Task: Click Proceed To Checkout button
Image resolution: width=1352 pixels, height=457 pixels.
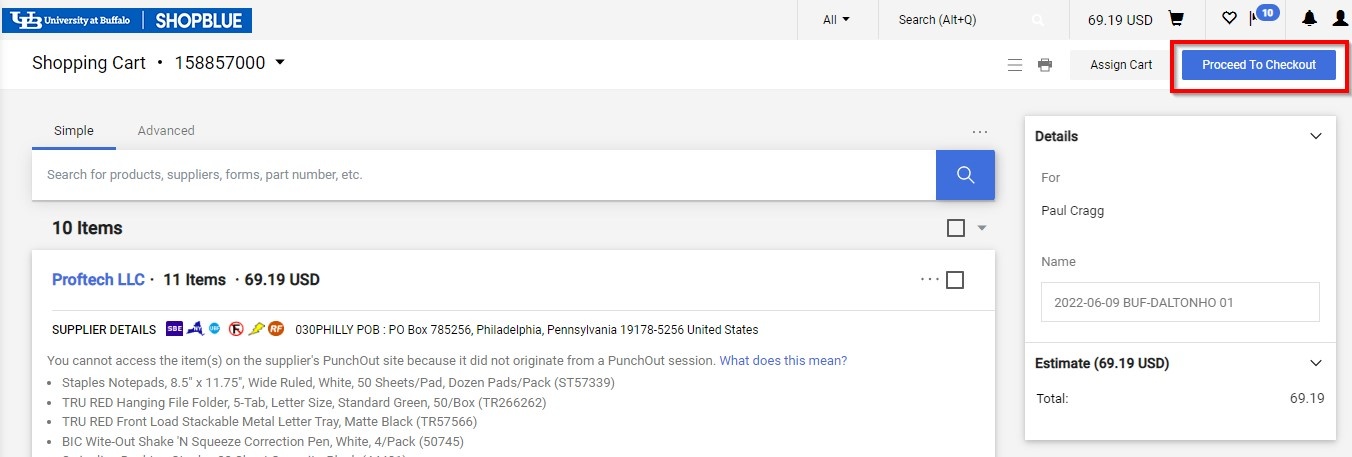Action: pos(1259,65)
